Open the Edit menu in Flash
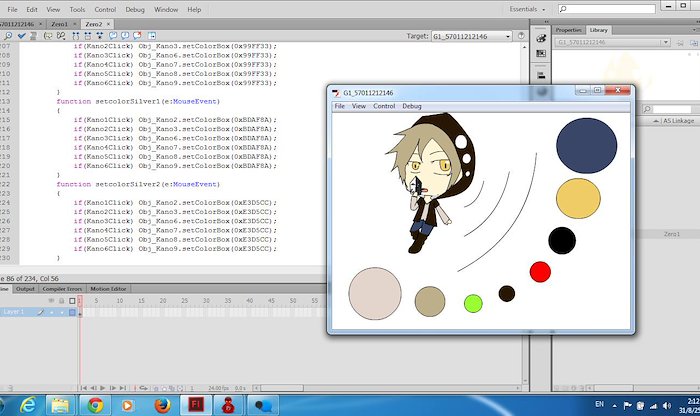 (32, 9)
